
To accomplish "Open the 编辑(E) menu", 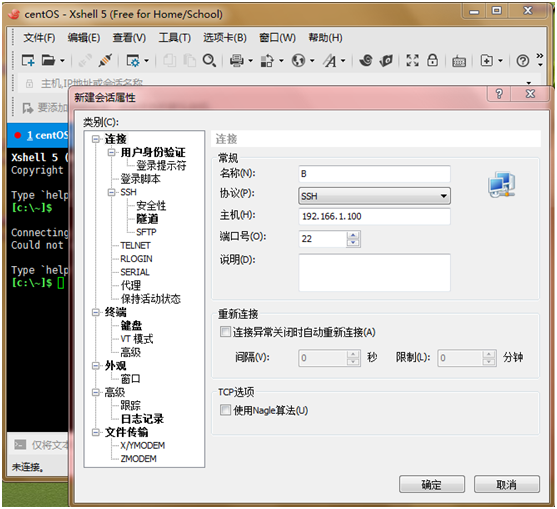I will [84, 38].
